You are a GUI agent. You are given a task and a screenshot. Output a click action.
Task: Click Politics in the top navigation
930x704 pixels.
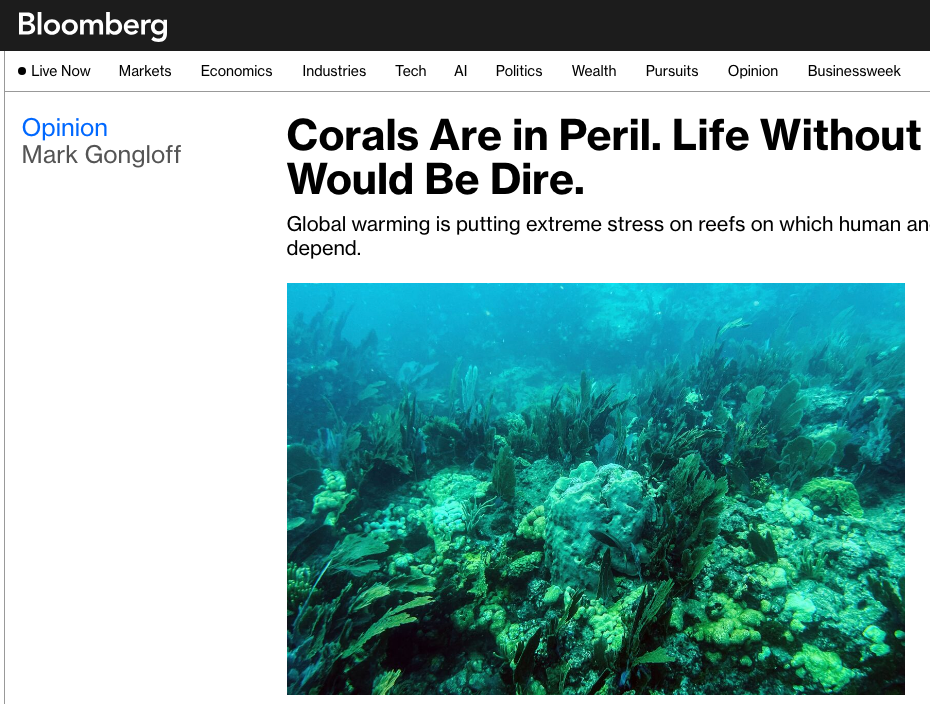click(519, 71)
